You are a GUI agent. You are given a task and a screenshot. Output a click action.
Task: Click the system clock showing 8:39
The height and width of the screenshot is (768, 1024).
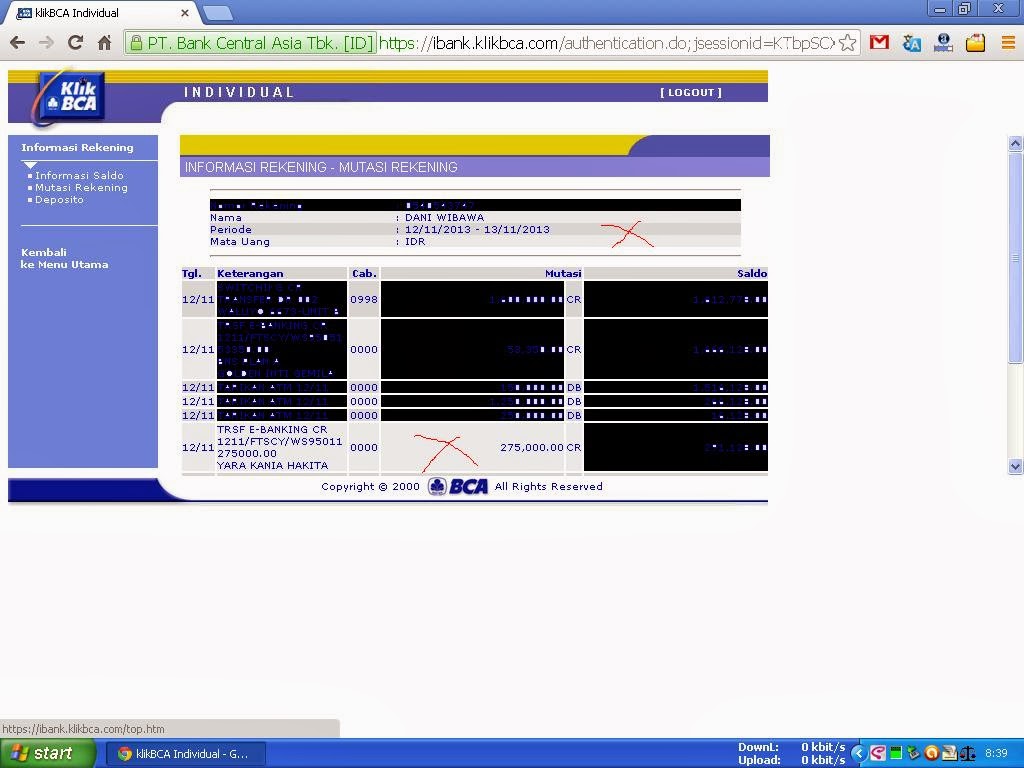pyautogui.click(x=996, y=754)
